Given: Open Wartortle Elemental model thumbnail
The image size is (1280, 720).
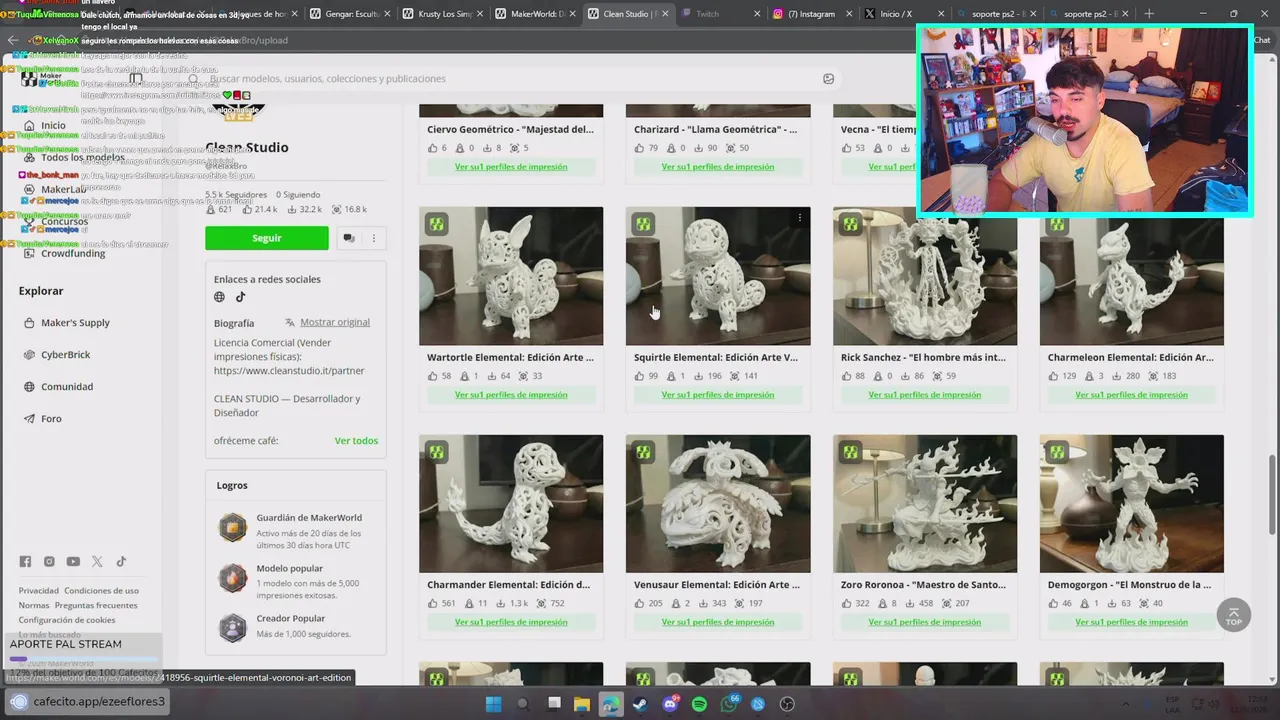Looking at the screenshot, I should pyautogui.click(x=511, y=276).
